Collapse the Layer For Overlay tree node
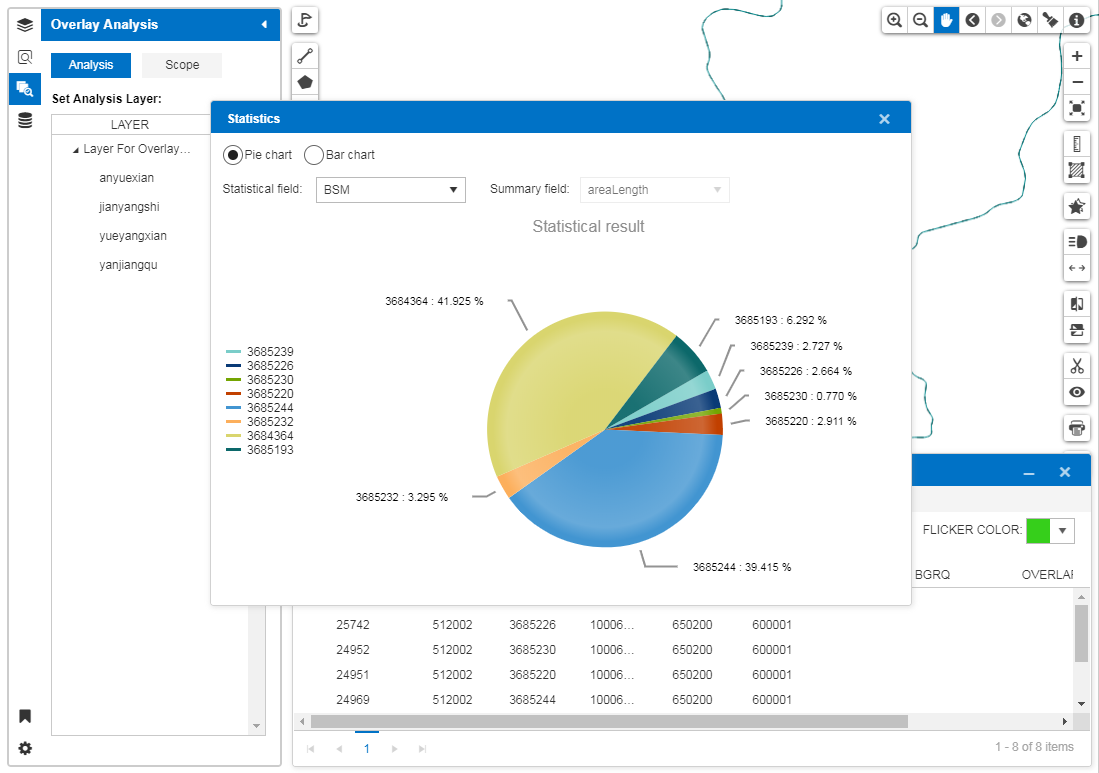This screenshot has width=1099, height=773. click(76, 150)
